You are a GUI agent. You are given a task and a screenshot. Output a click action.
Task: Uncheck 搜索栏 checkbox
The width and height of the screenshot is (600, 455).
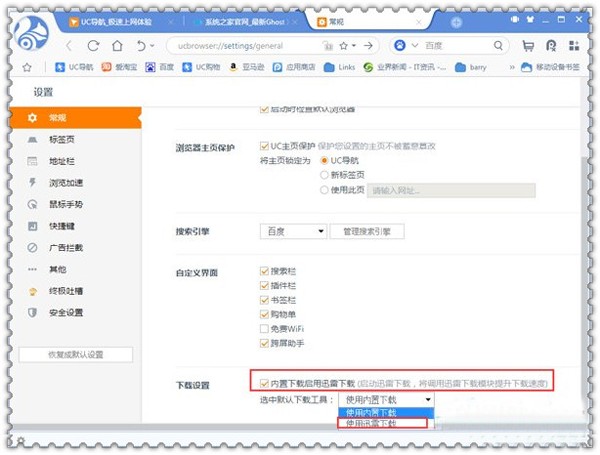264,271
